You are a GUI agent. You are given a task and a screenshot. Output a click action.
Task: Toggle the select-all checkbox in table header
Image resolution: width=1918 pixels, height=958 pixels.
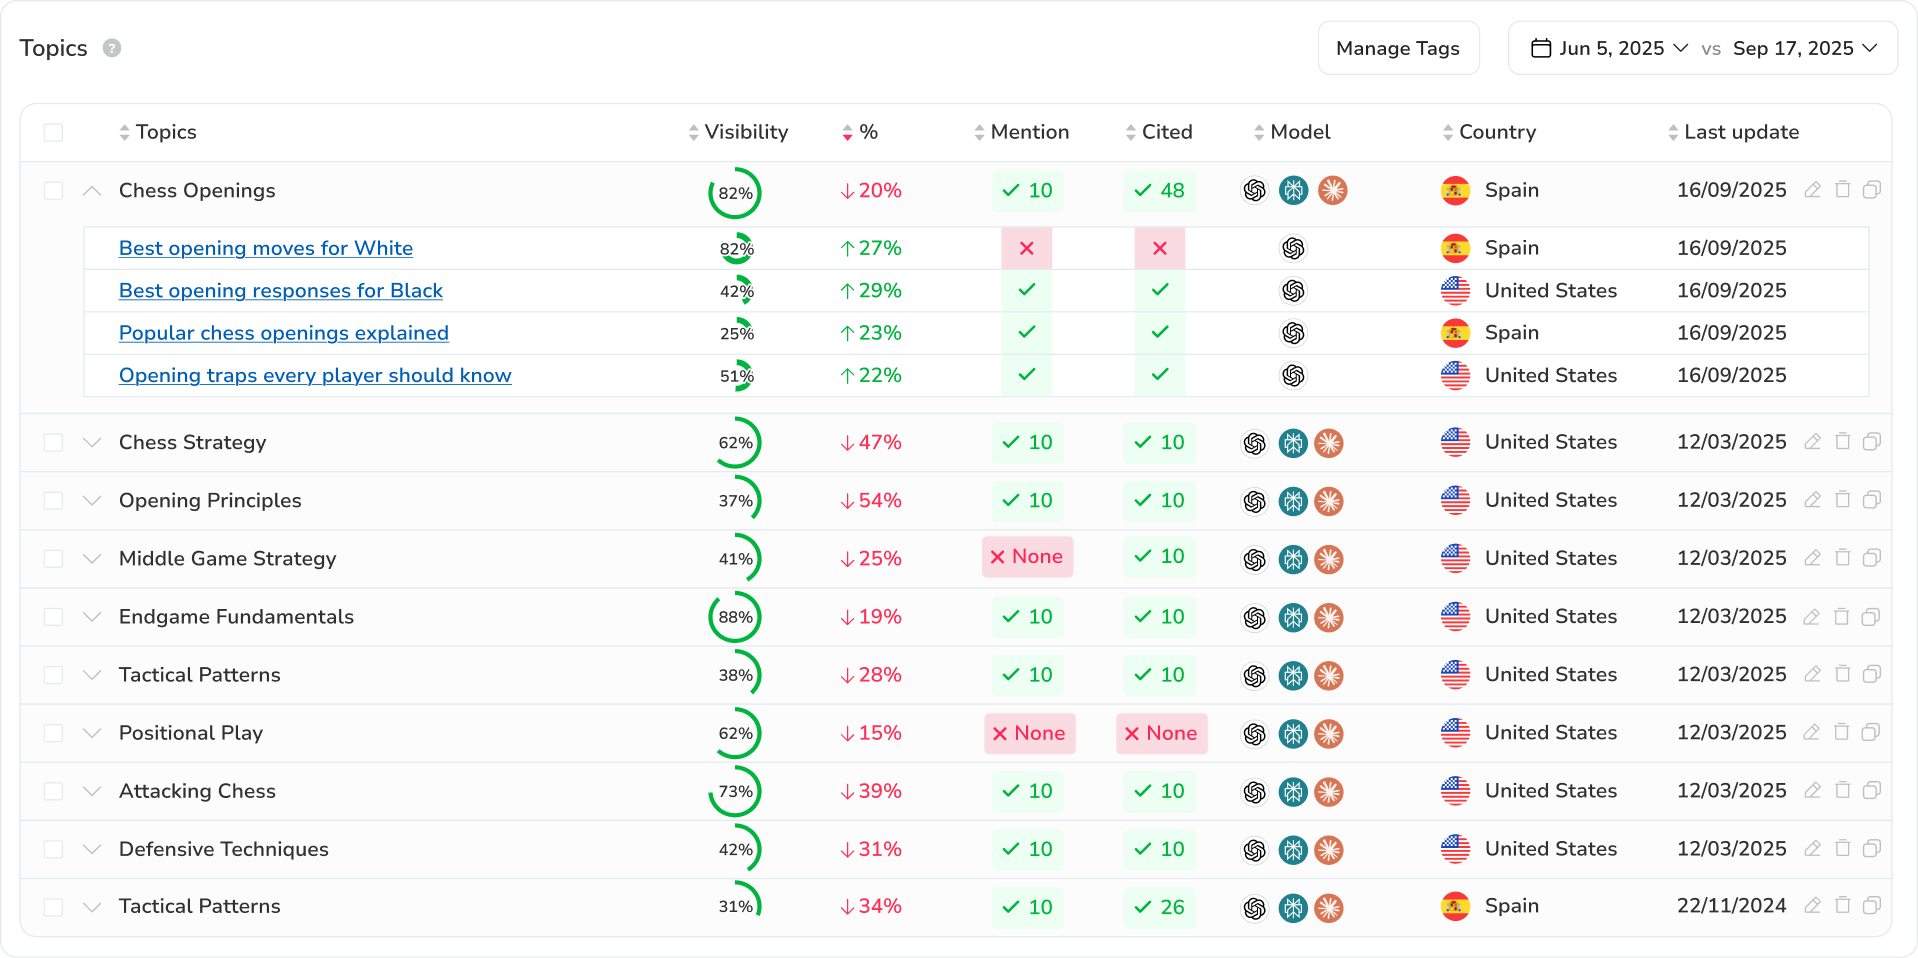[53, 132]
